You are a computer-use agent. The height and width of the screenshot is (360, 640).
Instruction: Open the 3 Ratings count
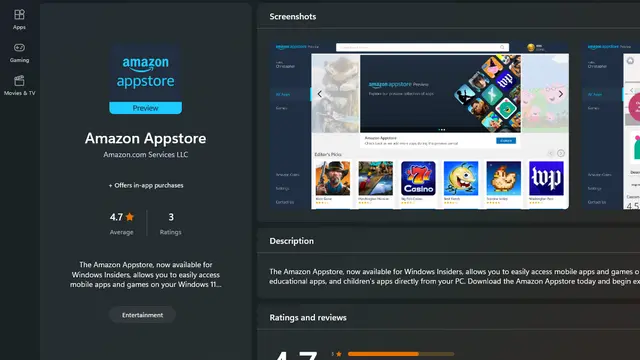click(171, 223)
